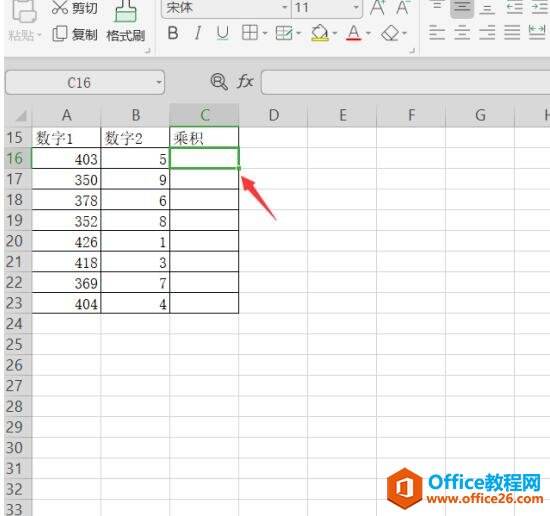Click the 乘积 header cell
550x516 pixels.
coord(204,138)
